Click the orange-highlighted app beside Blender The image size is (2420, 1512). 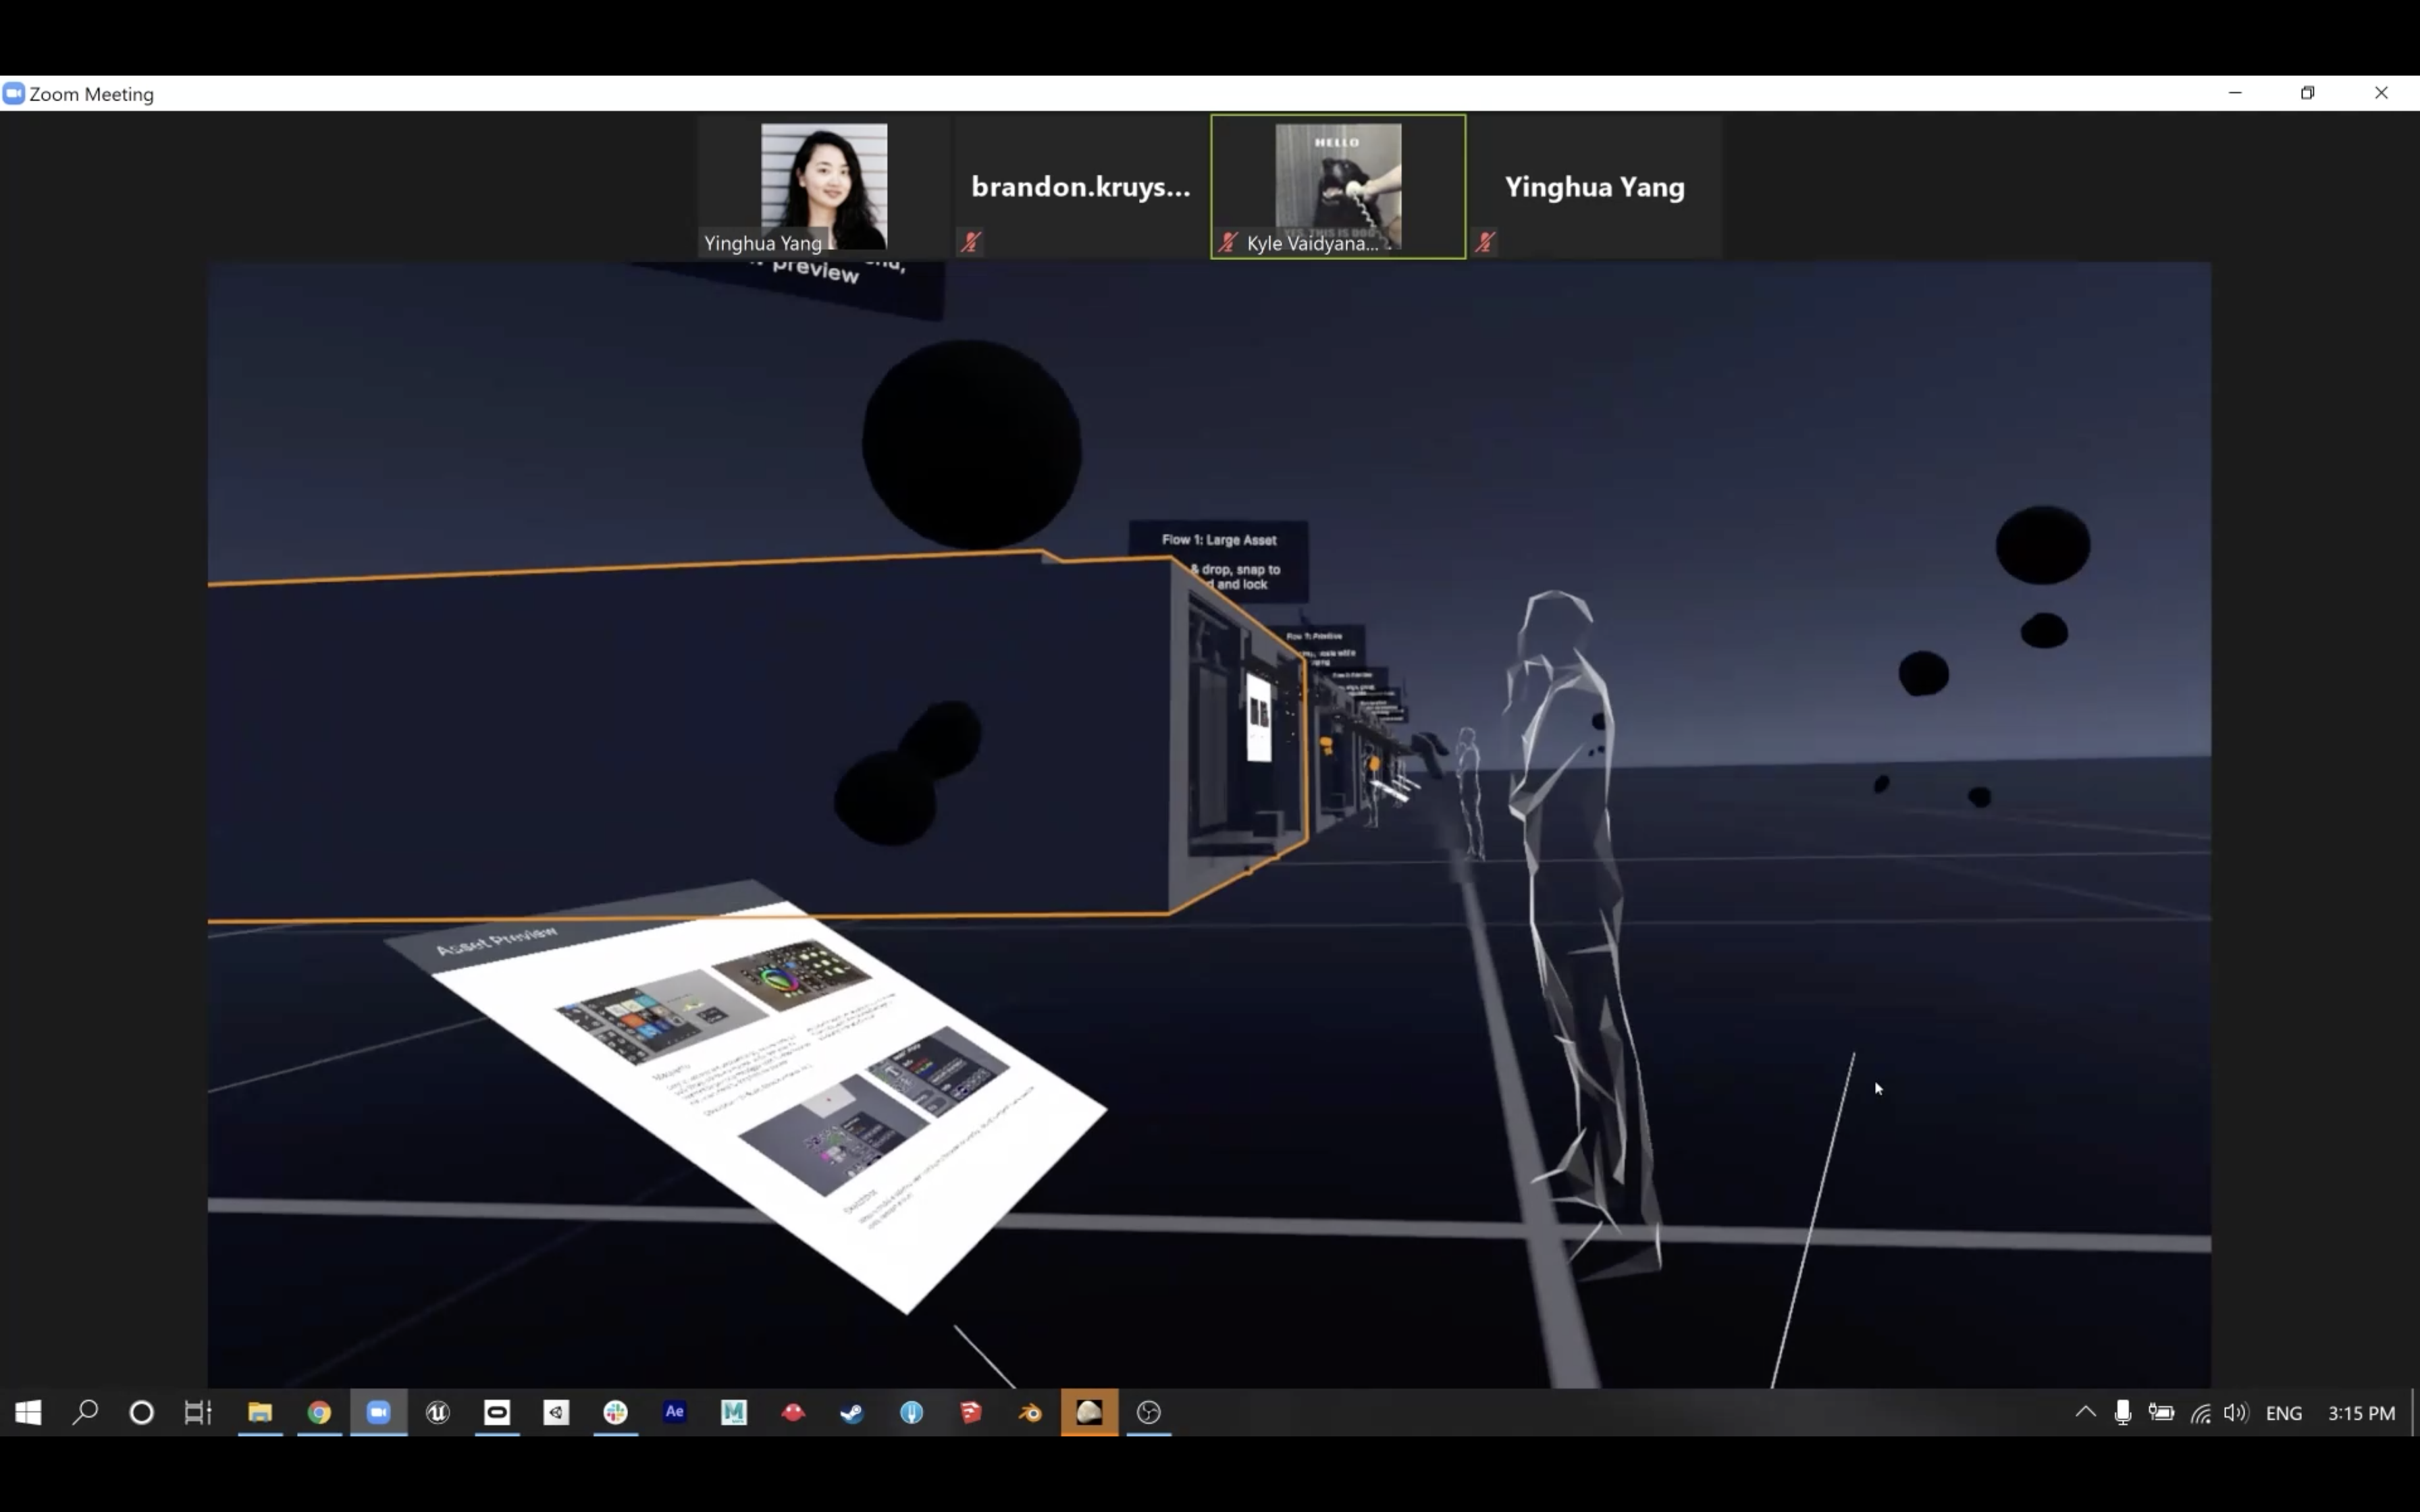coord(1089,1412)
